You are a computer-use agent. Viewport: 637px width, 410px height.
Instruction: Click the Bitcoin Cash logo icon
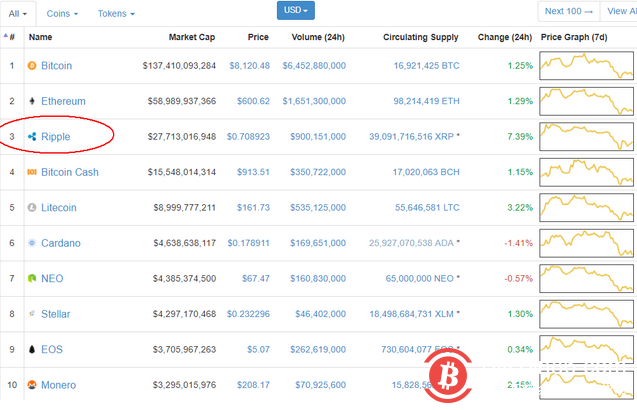click(x=32, y=172)
